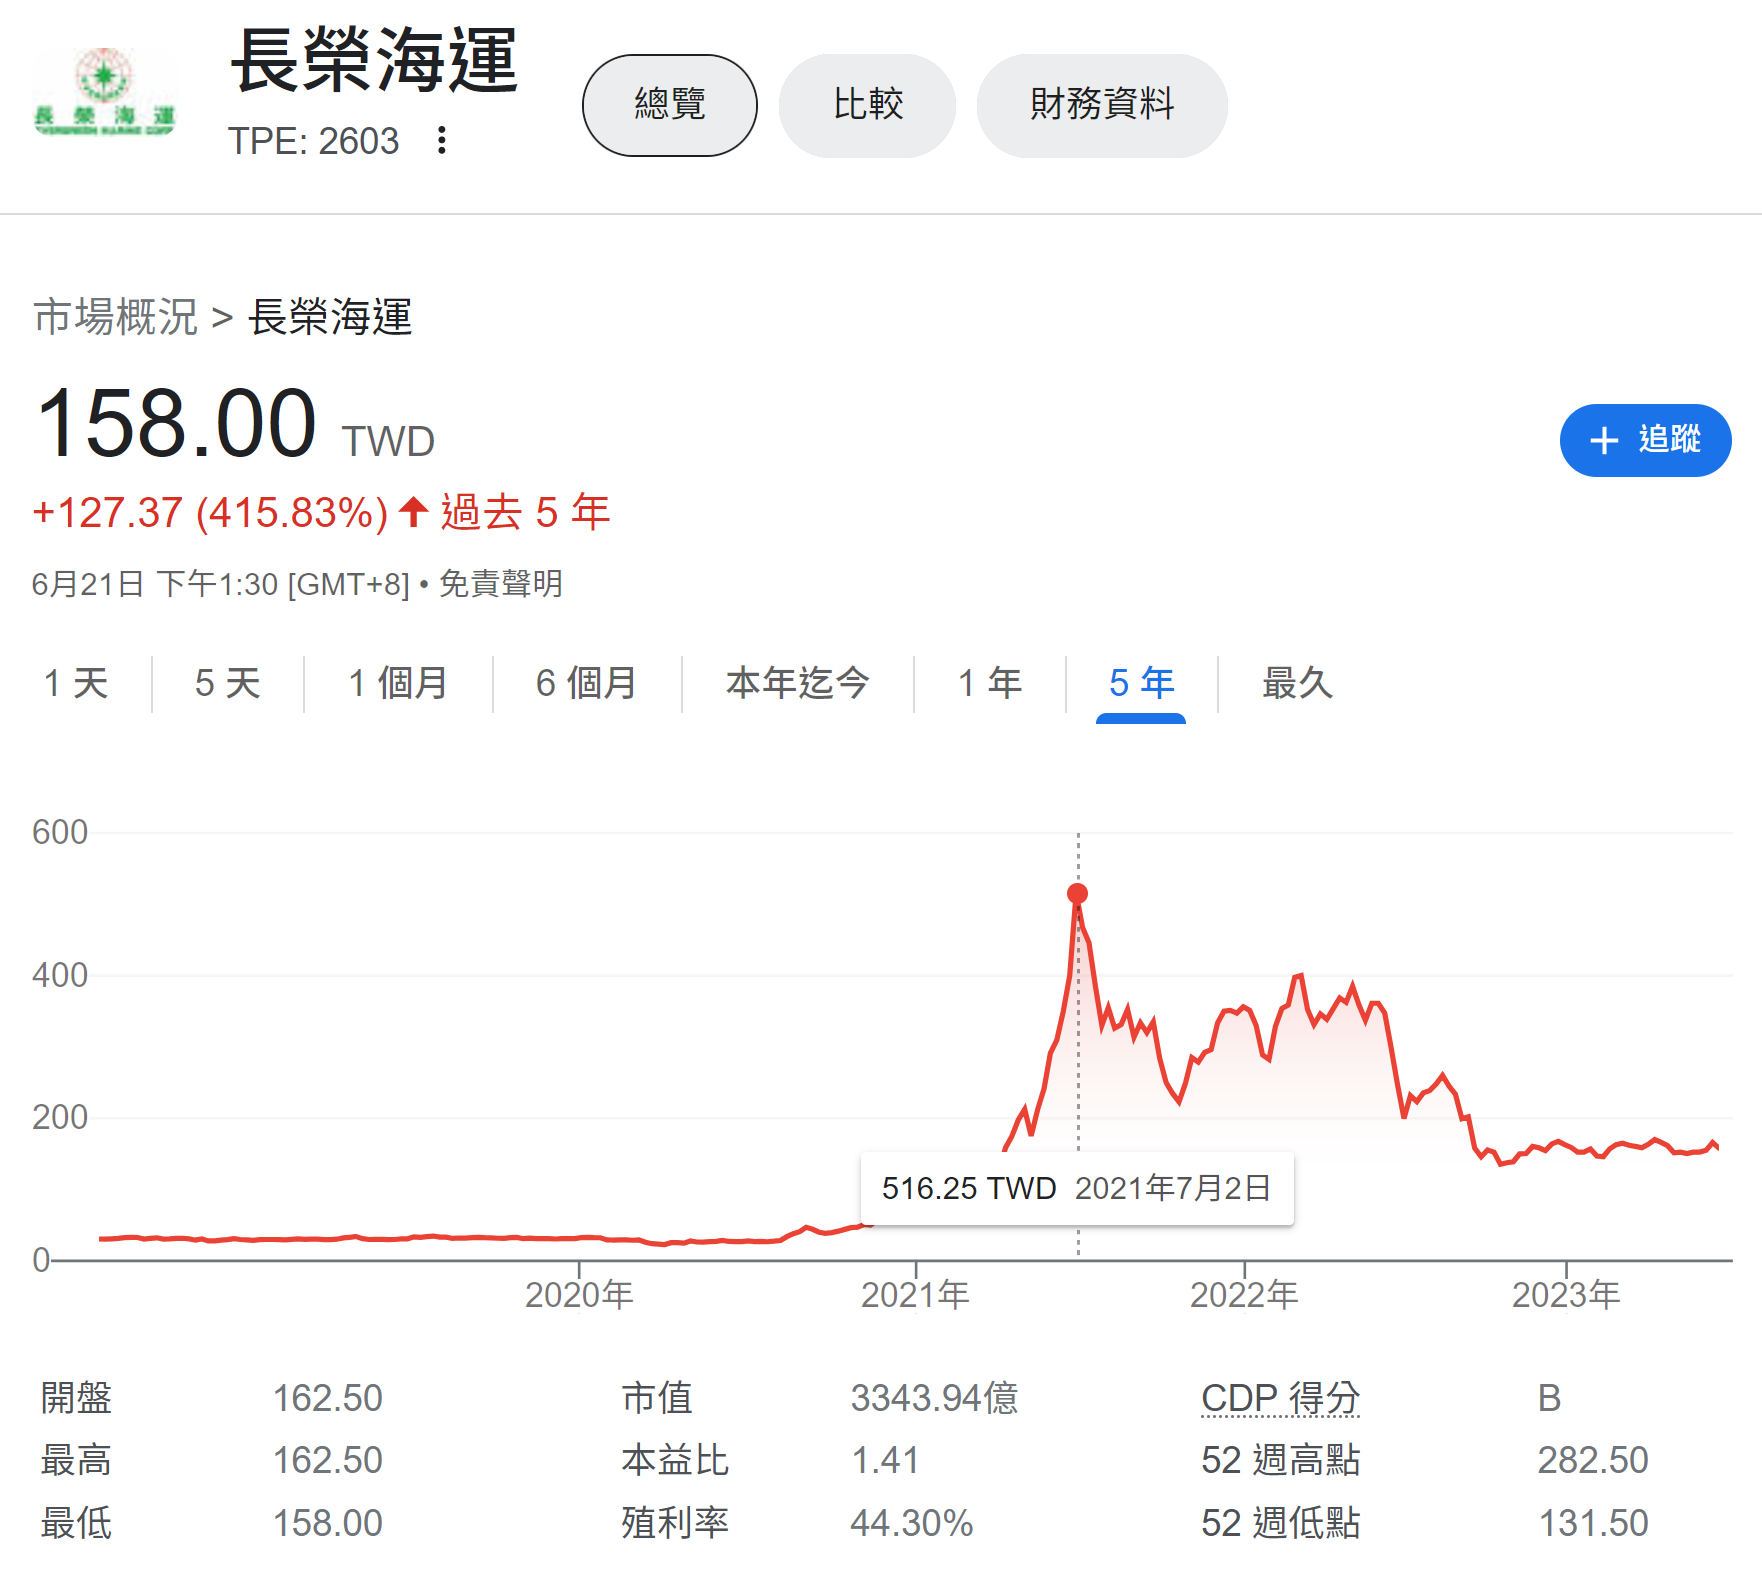The width and height of the screenshot is (1762, 1579).
Task: Open the 財務資料 financials tab
Action: point(1101,105)
